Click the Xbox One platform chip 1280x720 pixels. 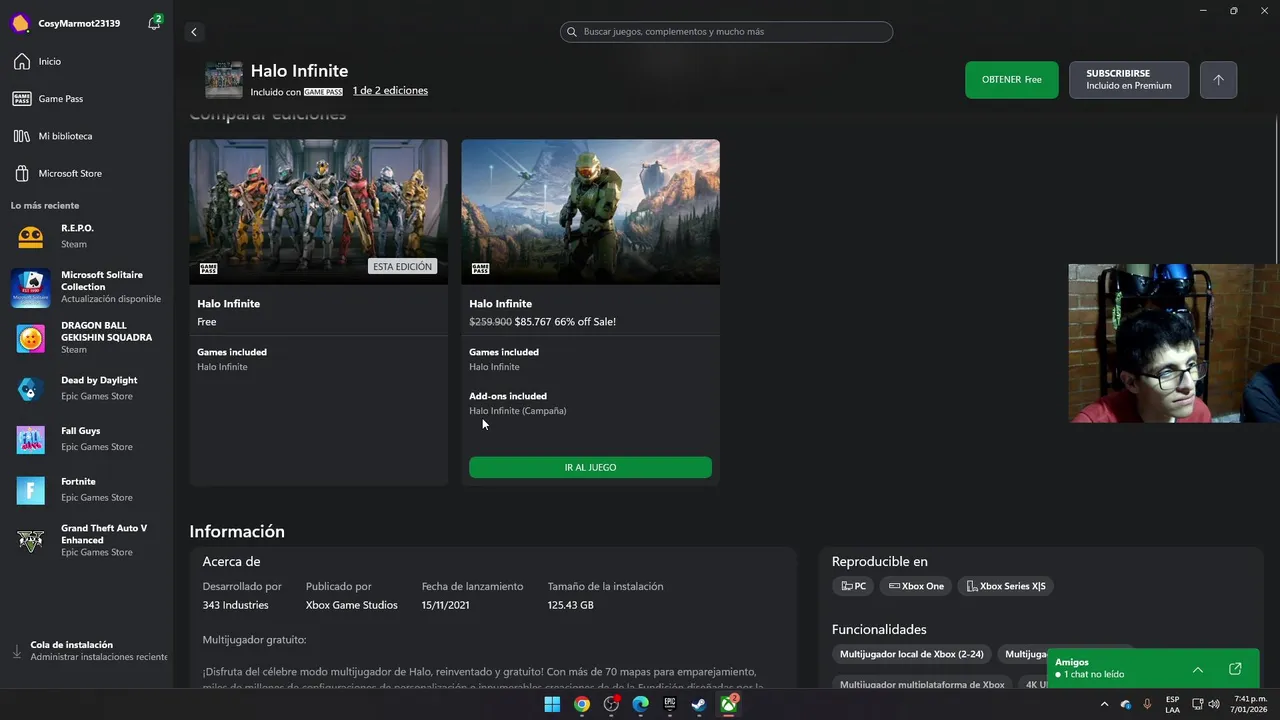pos(916,586)
